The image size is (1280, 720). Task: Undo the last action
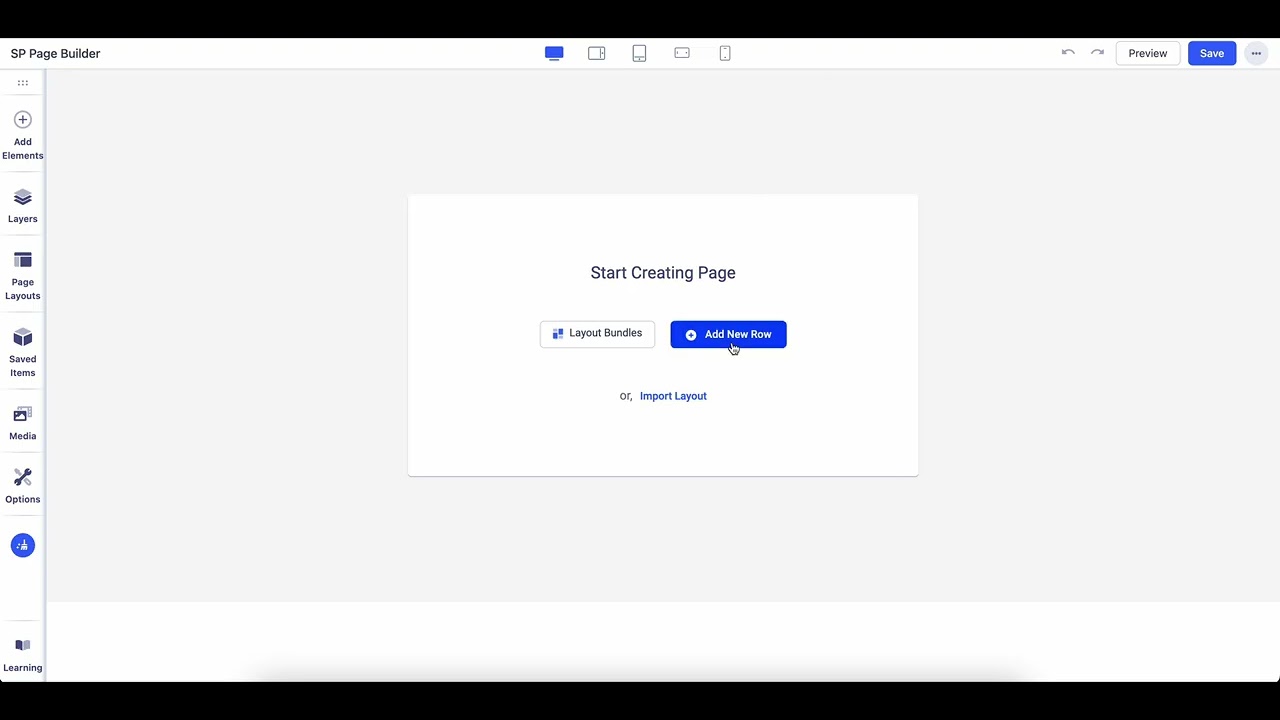tap(1068, 53)
